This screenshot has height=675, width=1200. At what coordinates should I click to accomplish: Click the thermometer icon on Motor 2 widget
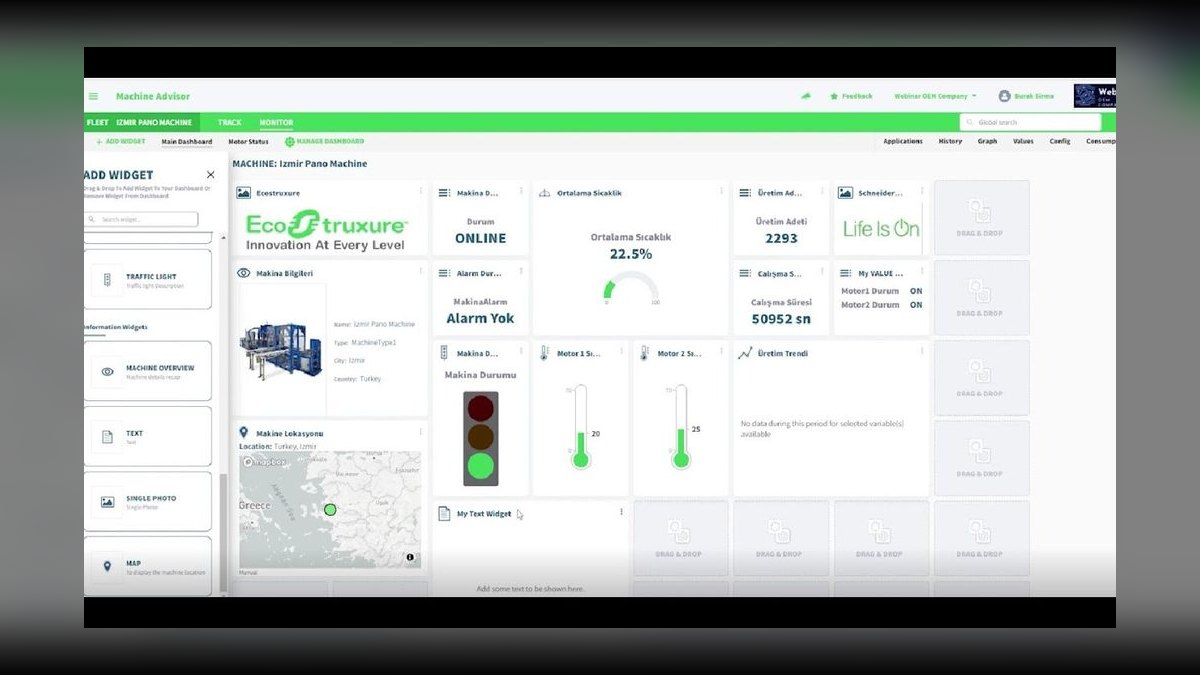point(644,353)
